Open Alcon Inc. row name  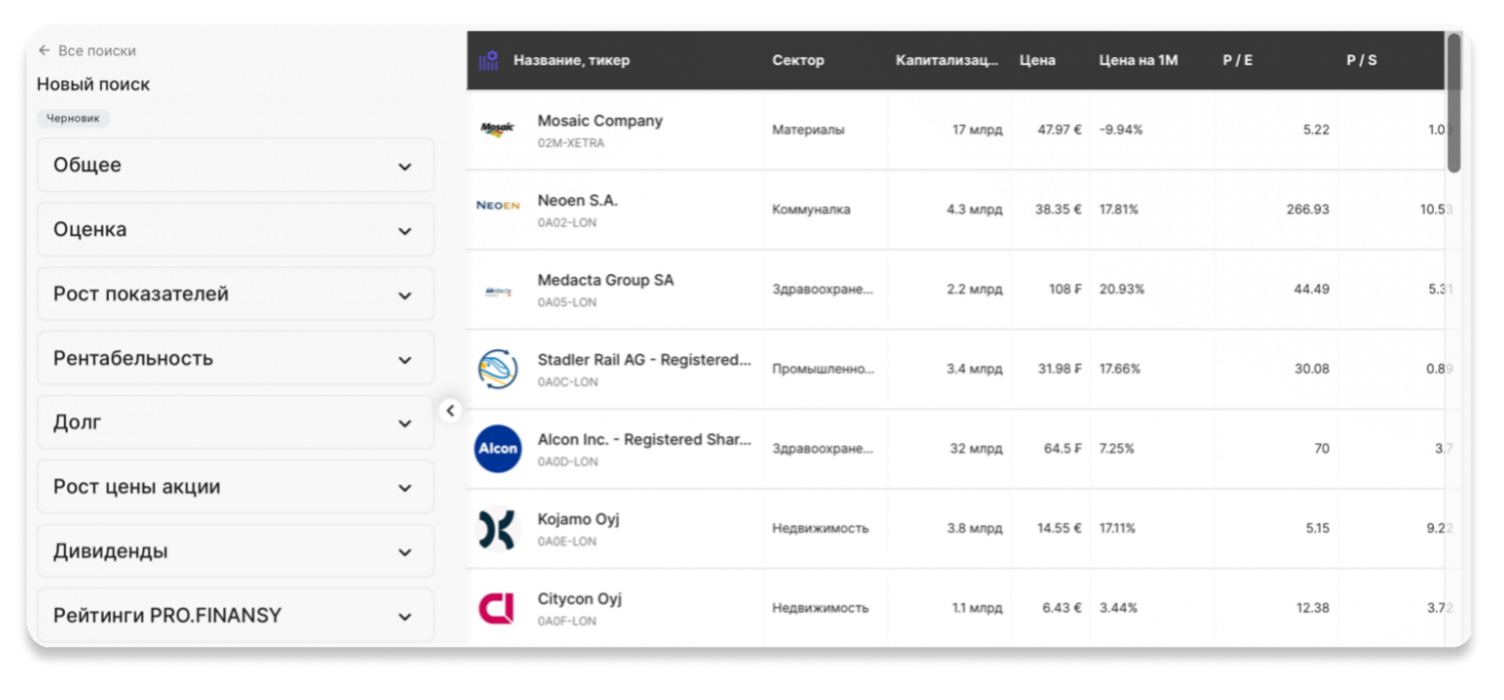[x=644, y=440]
